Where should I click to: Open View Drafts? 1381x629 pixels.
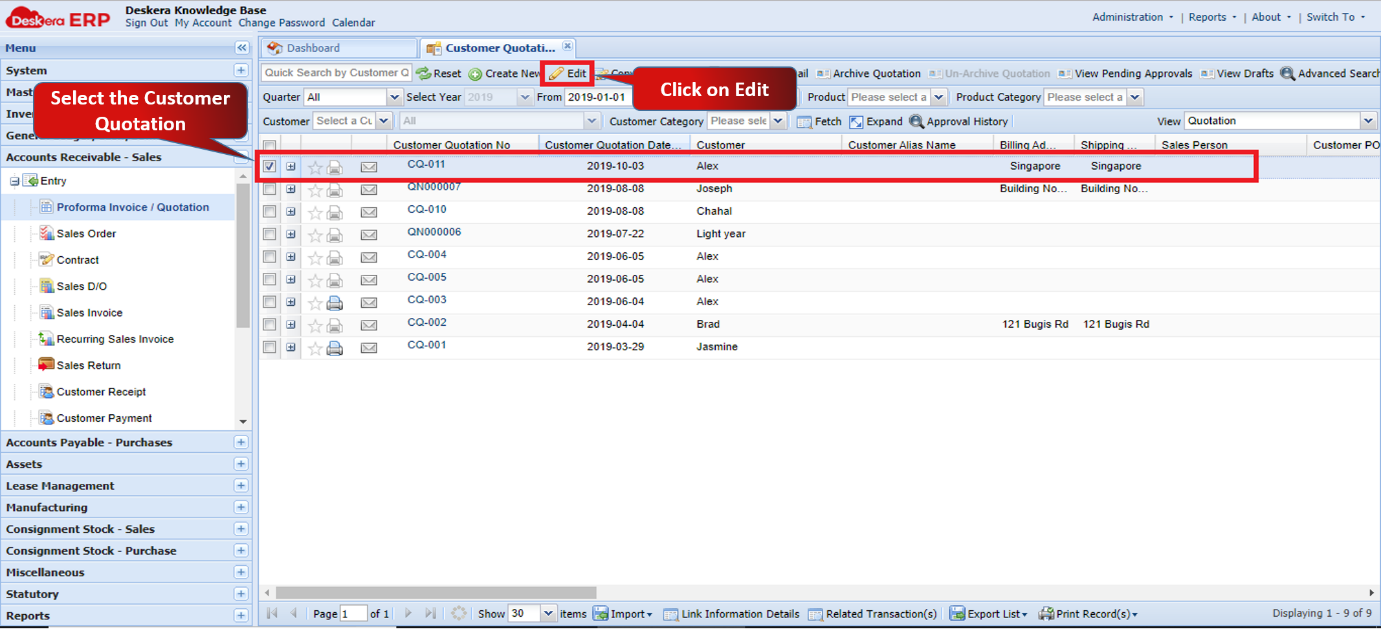[1237, 73]
